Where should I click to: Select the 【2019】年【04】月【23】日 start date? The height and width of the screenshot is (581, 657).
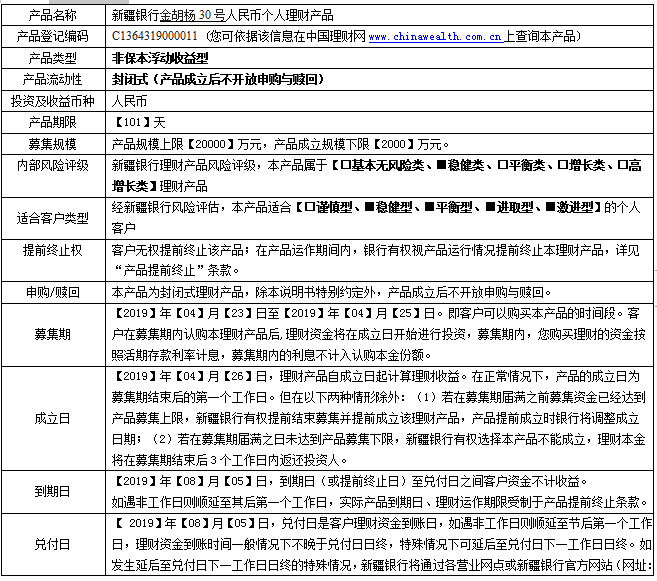[x=191, y=313]
